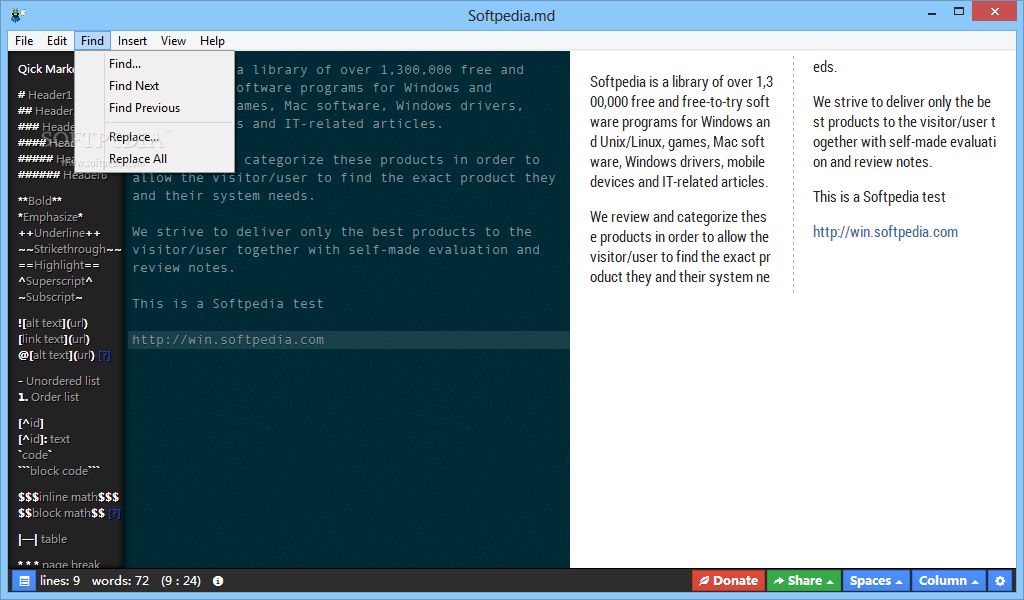
Task: Insert $$block math$$ markup
Action: point(61,514)
